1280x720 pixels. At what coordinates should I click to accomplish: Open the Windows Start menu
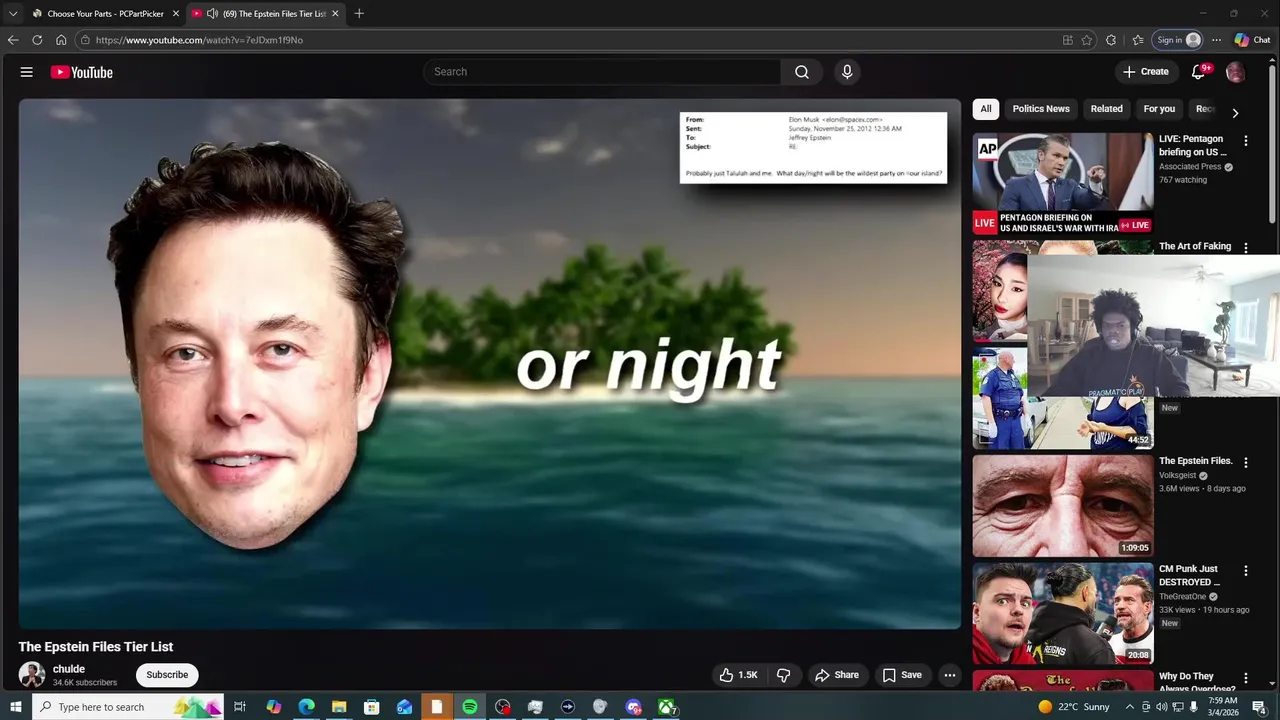pos(15,707)
